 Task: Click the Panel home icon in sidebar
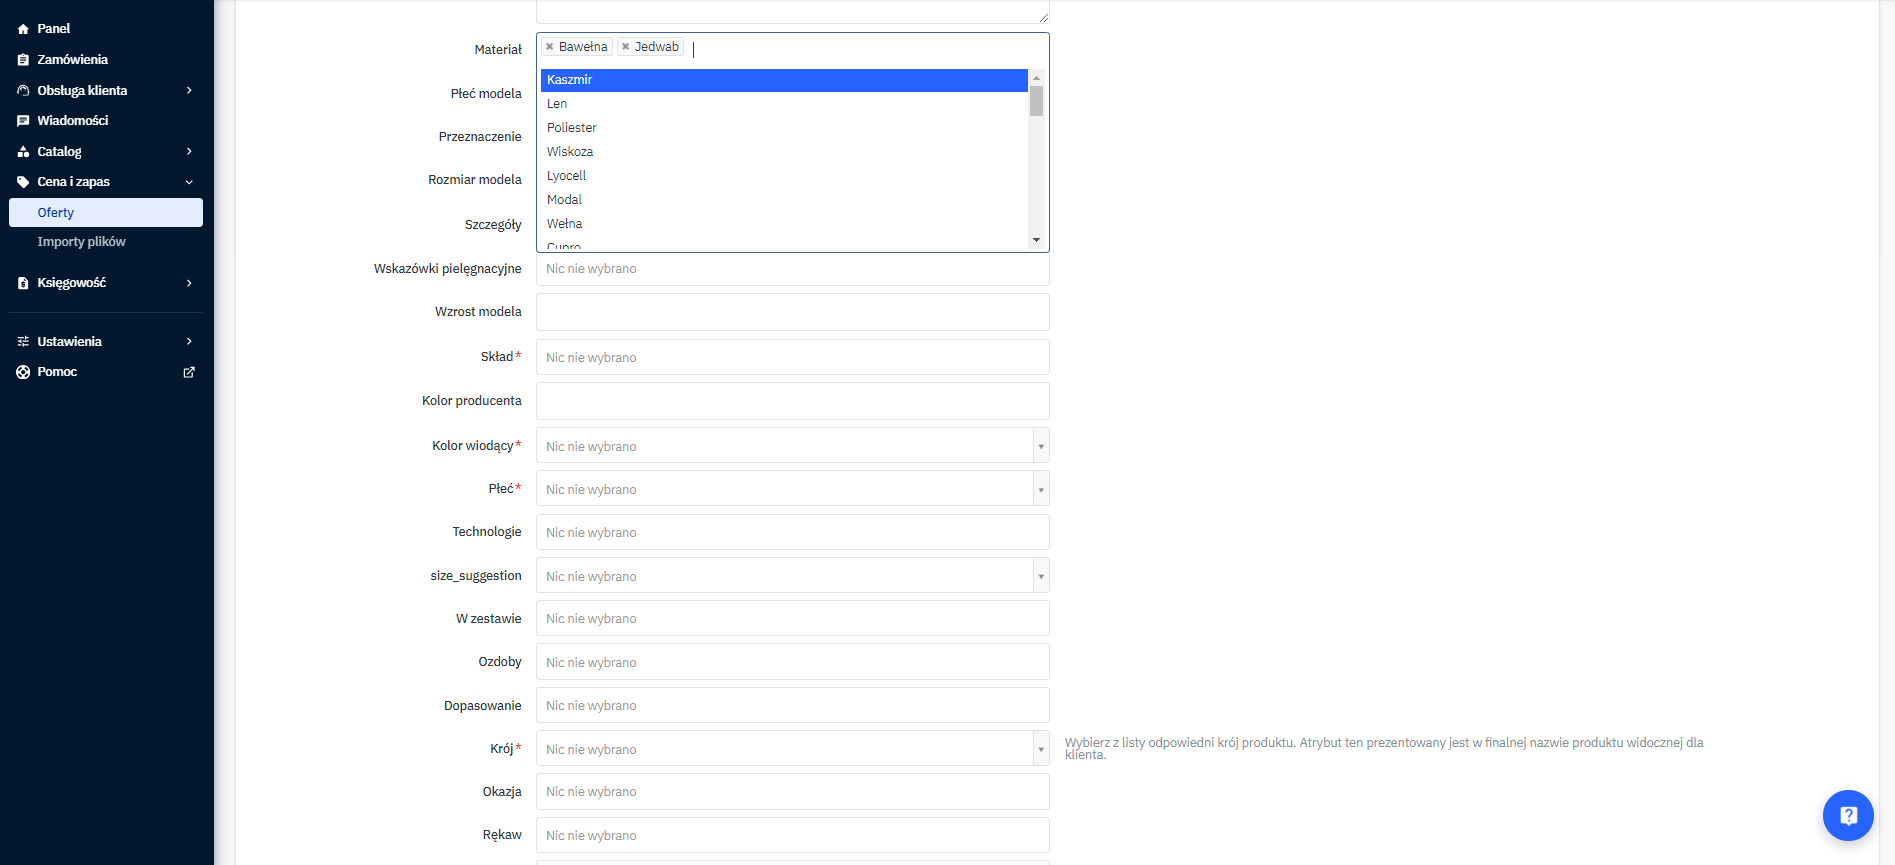pyautogui.click(x=23, y=29)
